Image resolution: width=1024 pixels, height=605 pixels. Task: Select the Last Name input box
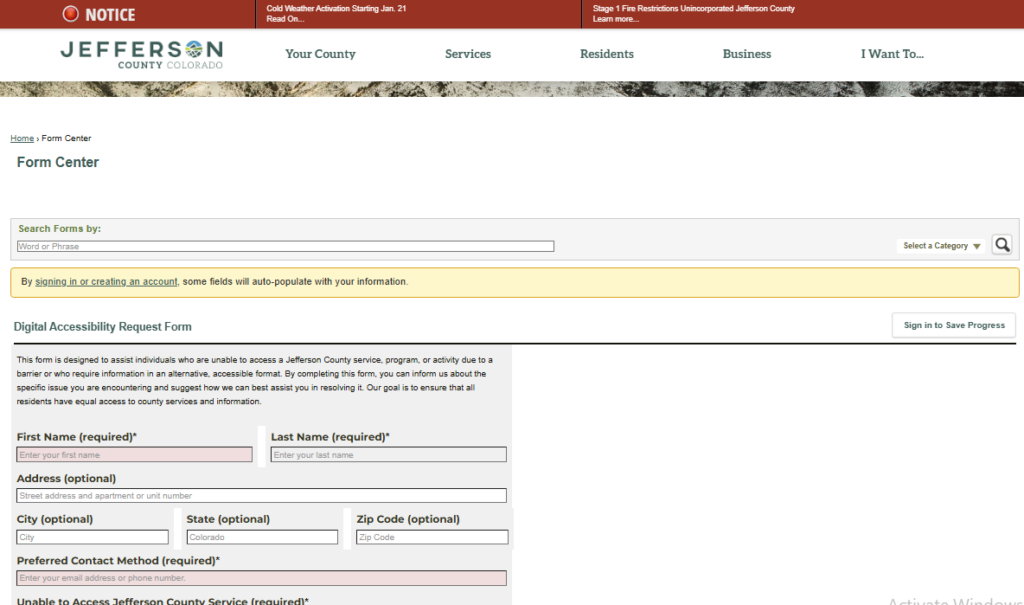(388, 455)
